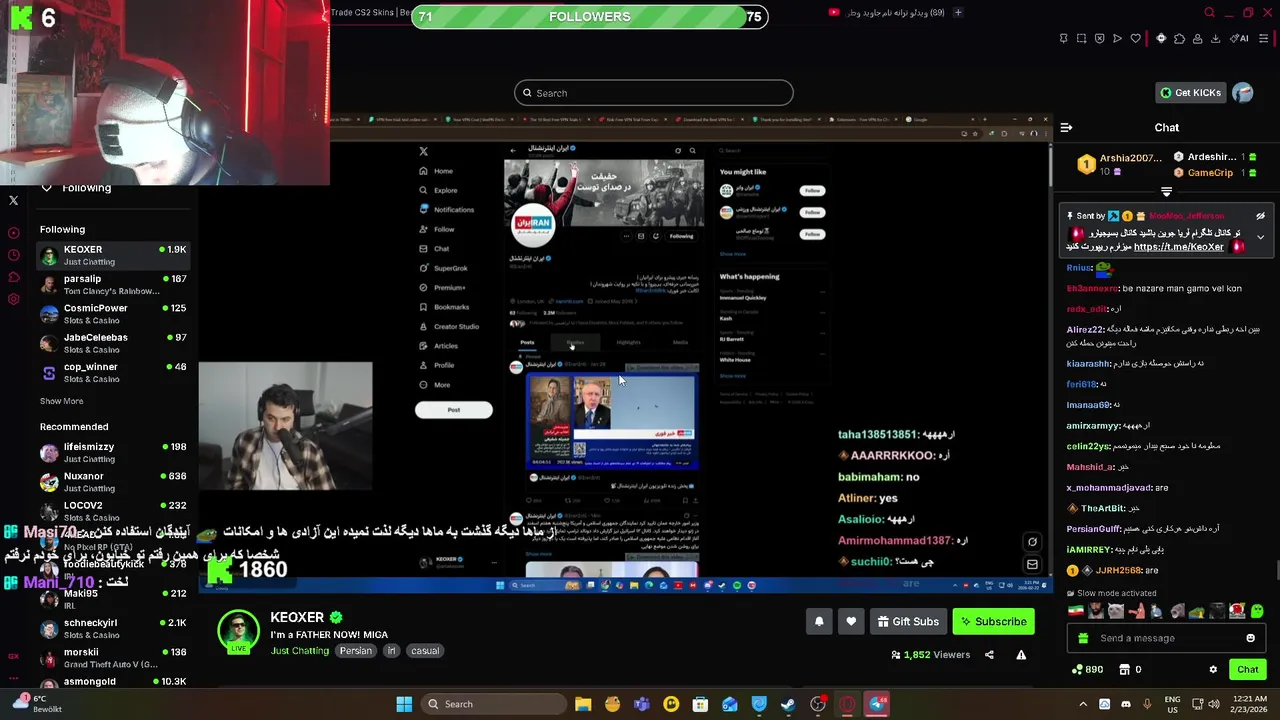Show hidden system tray icons chevron
Image resolution: width=1280 pixels, height=720 pixels.
1083,704
